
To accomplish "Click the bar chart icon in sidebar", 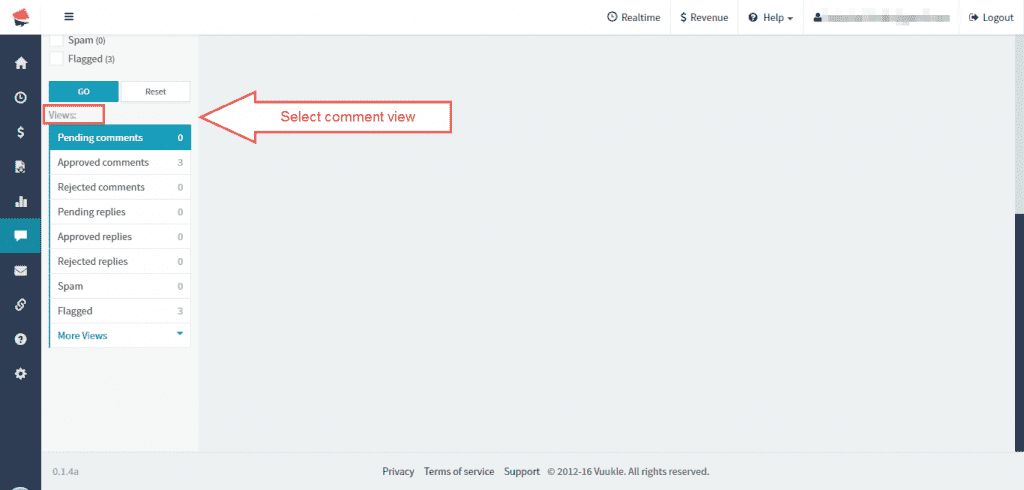I will [20, 201].
